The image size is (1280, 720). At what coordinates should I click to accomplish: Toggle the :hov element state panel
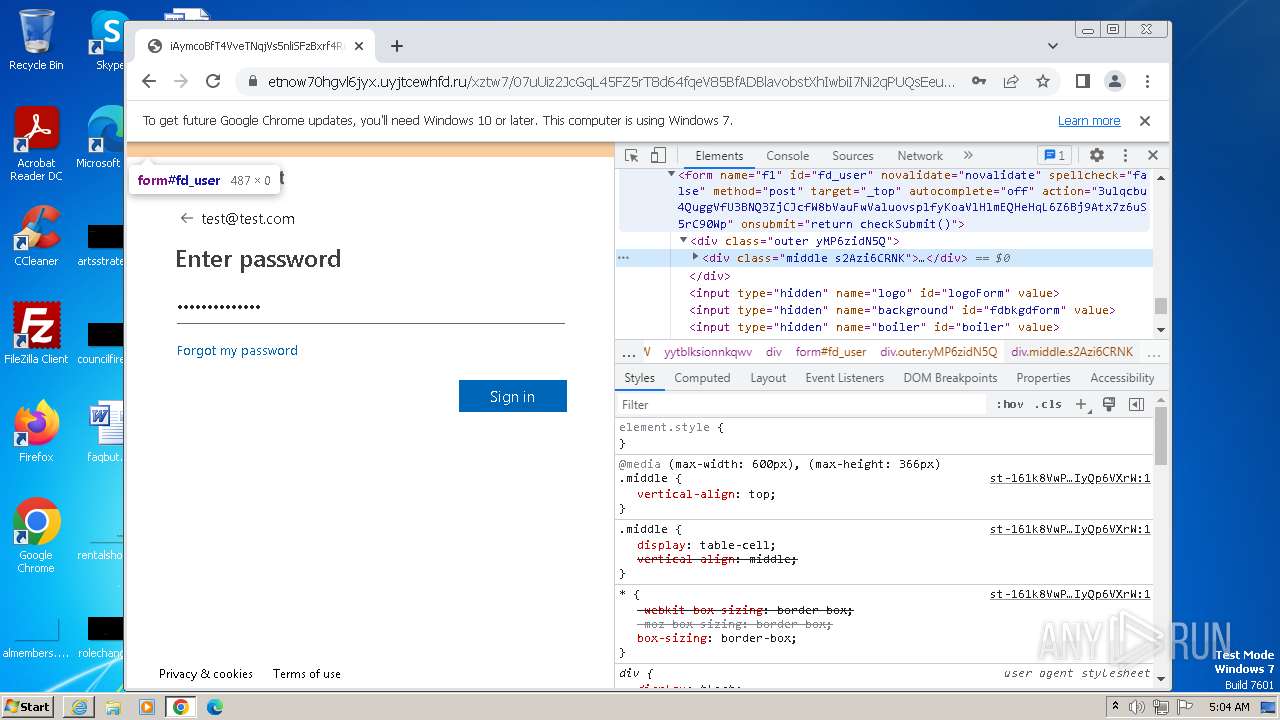tap(1010, 404)
